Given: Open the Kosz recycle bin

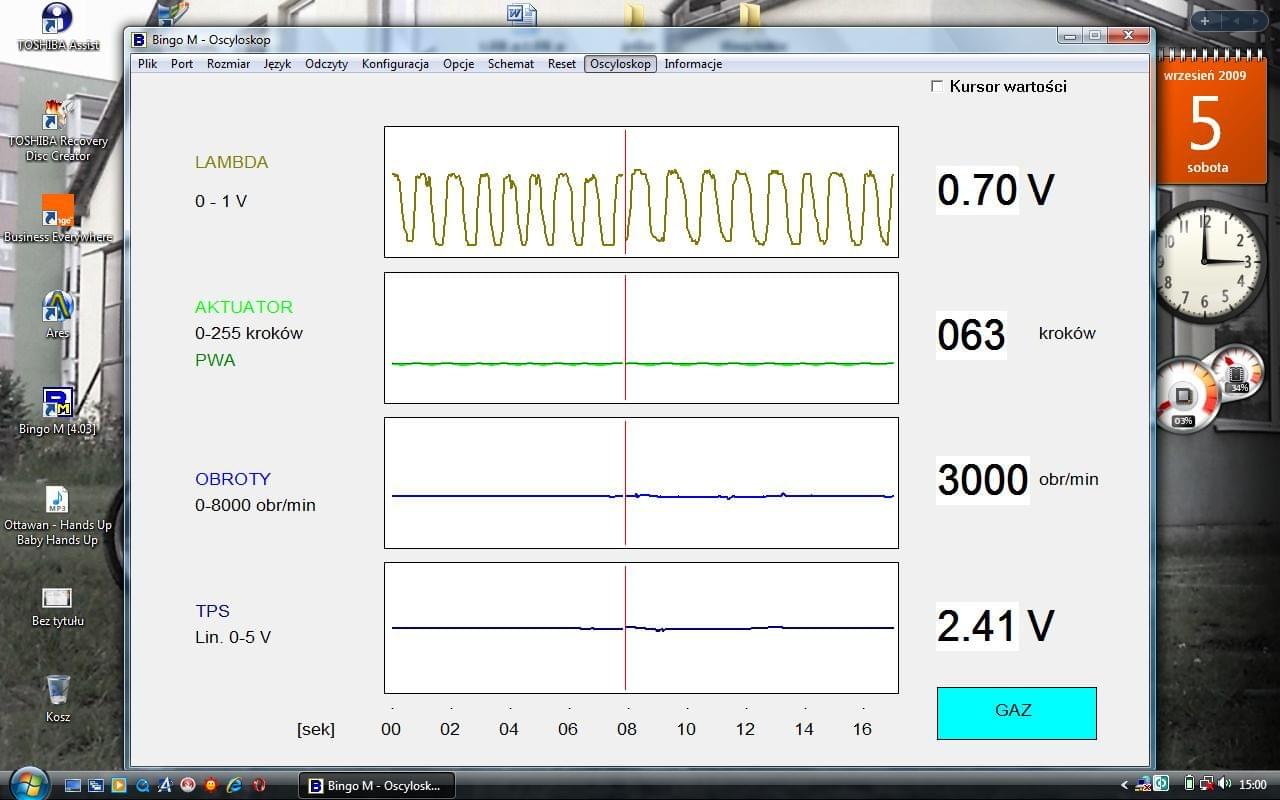Looking at the screenshot, I should pyautogui.click(x=58, y=698).
